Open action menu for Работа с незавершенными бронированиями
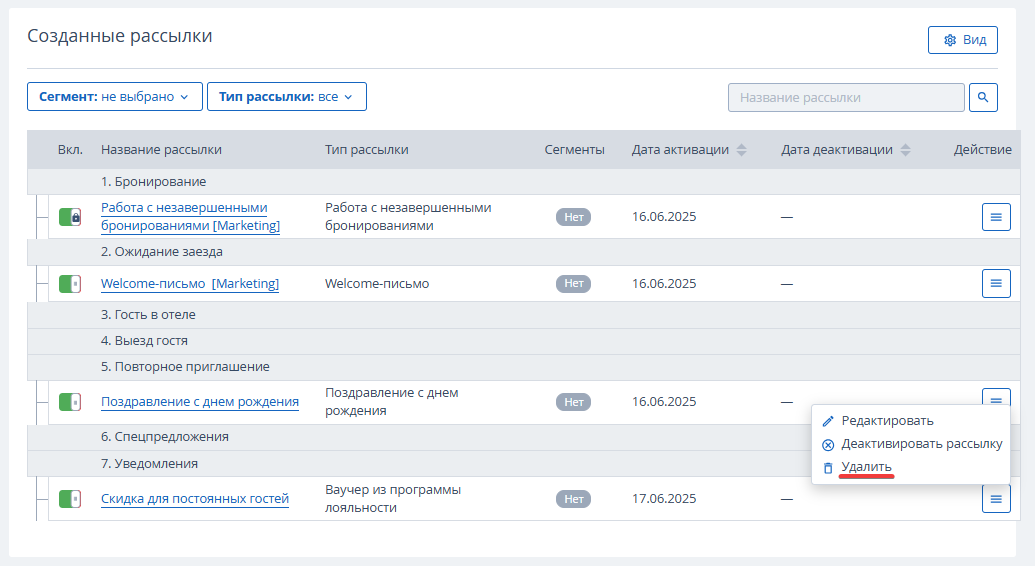1035x566 pixels. tap(996, 217)
